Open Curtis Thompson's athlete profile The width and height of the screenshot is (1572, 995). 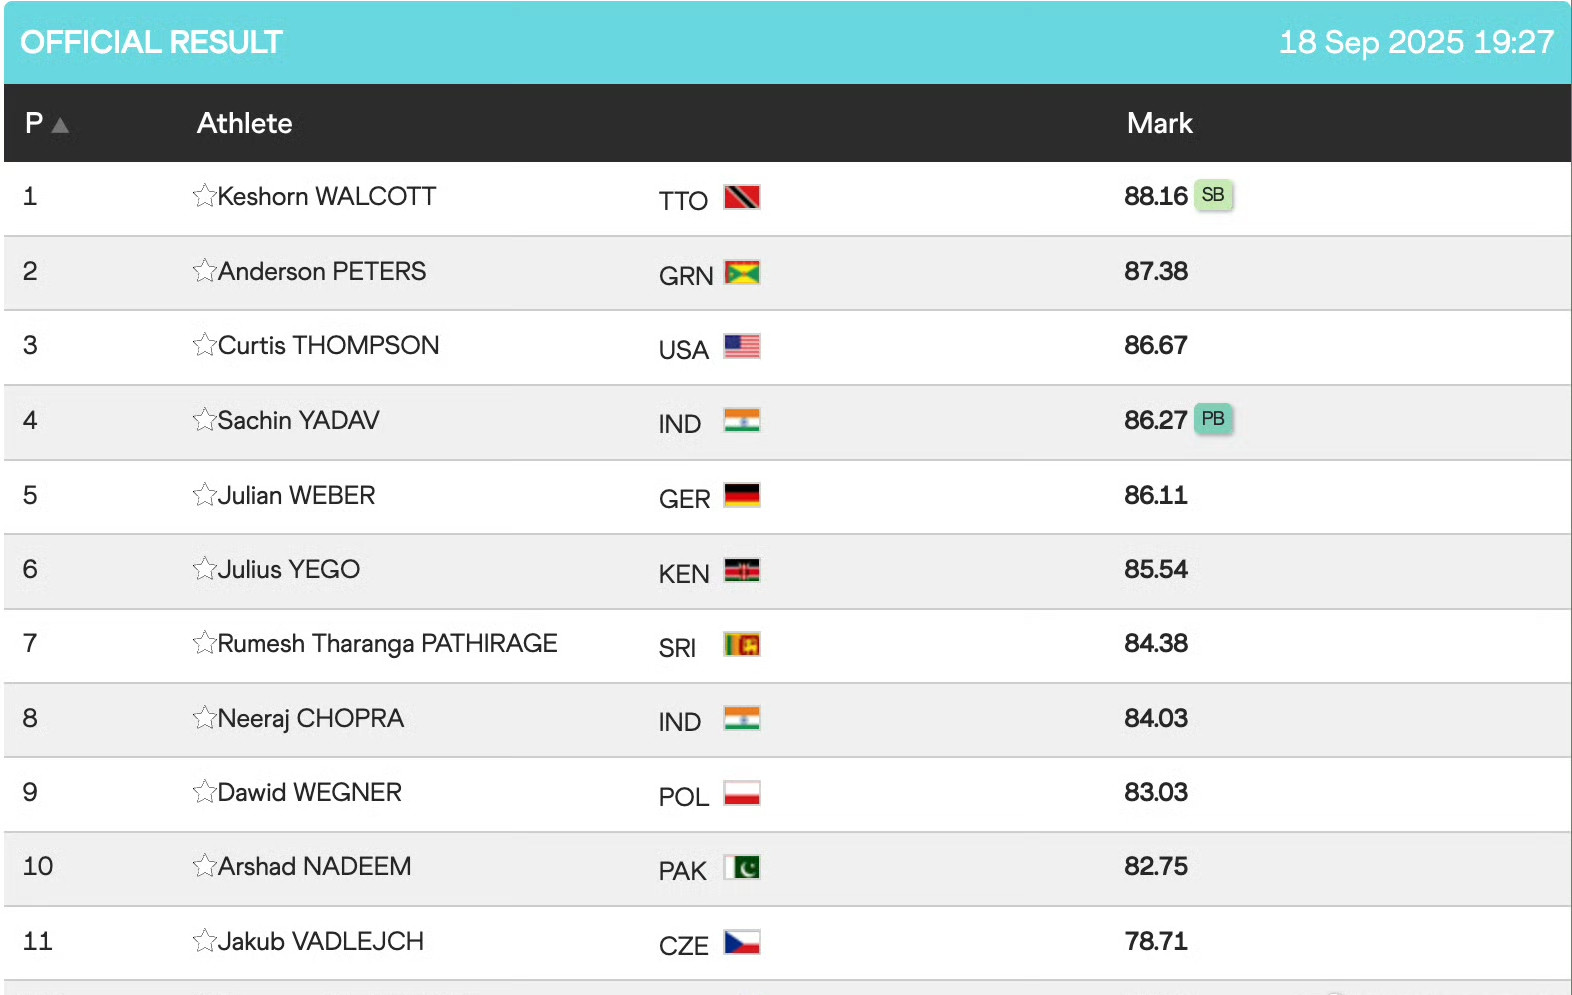(328, 346)
